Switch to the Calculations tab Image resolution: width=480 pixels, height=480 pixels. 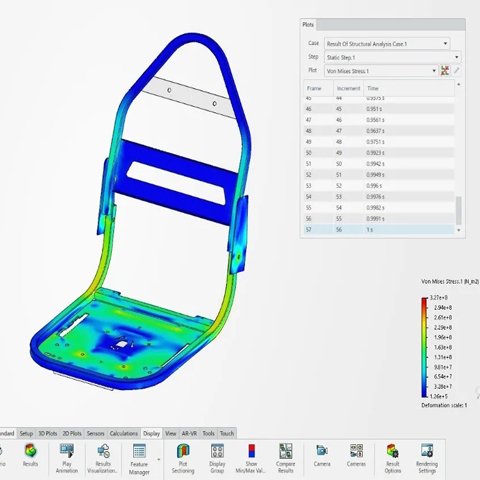pyautogui.click(x=124, y=433)
